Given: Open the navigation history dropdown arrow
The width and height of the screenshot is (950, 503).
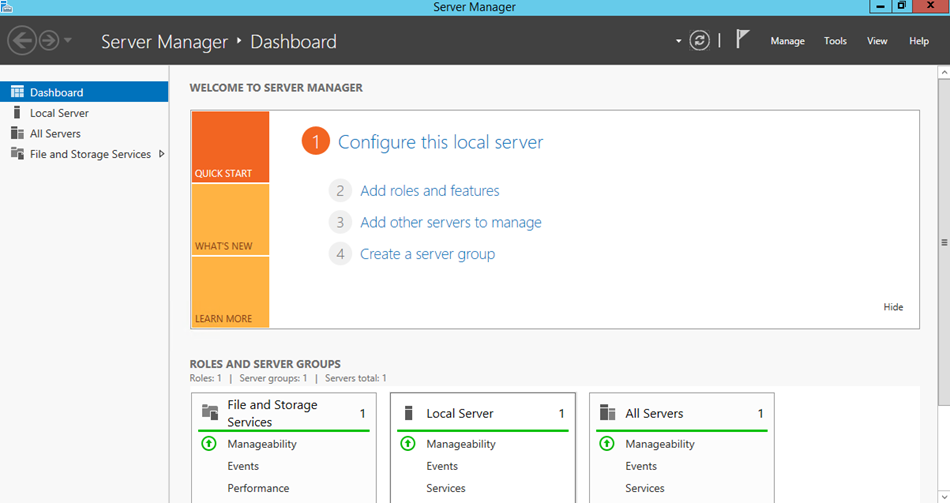Looking at the screenshot, I should (68, 41).
